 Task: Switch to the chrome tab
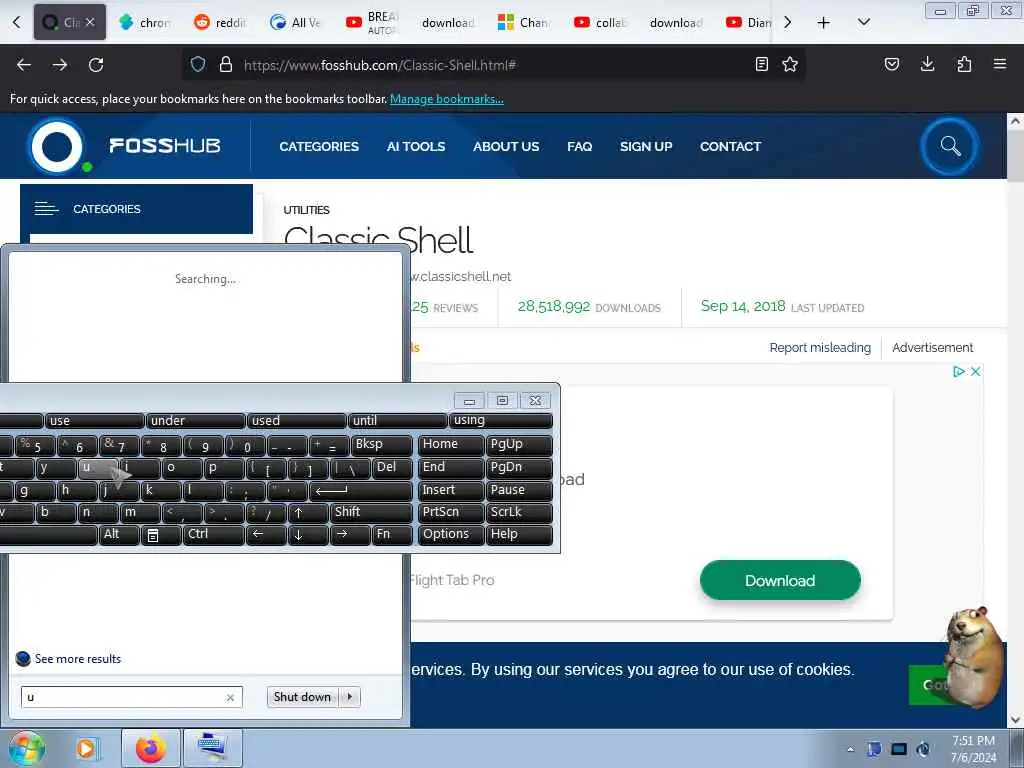pyautogui.click(x=146, y=22)
